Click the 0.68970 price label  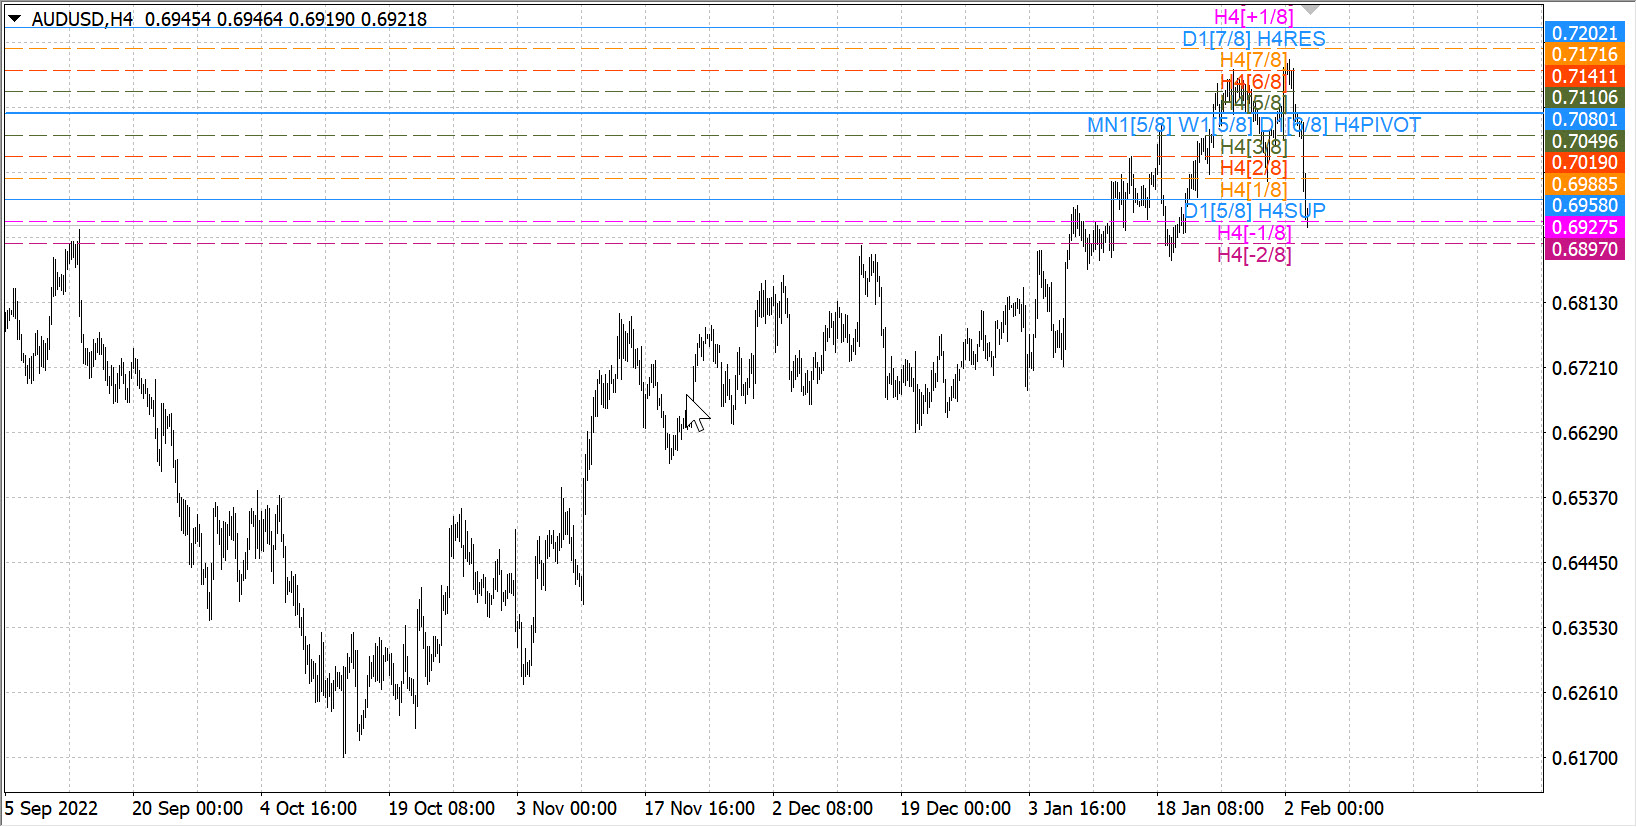pyautogui.click(x=1585, y=250)
